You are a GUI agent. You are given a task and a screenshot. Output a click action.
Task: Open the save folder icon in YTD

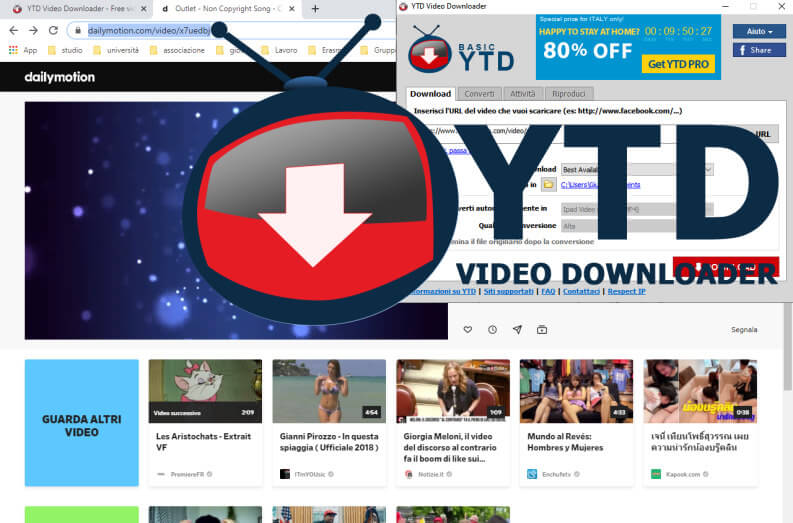(x=549, y=185)
